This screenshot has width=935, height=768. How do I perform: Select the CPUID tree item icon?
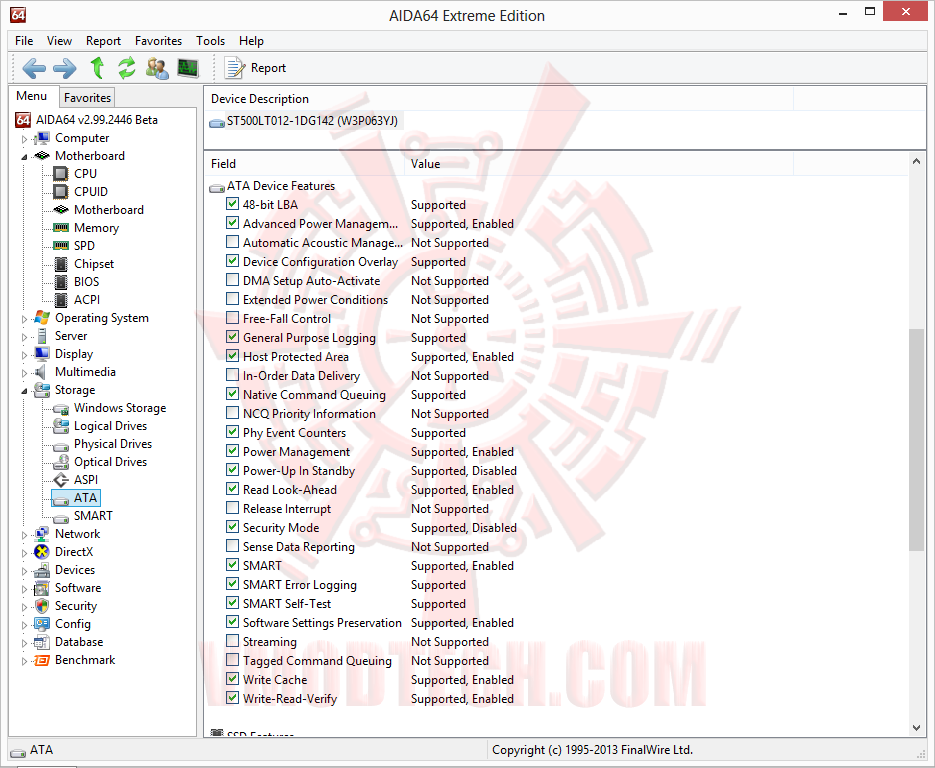(60, 191)
